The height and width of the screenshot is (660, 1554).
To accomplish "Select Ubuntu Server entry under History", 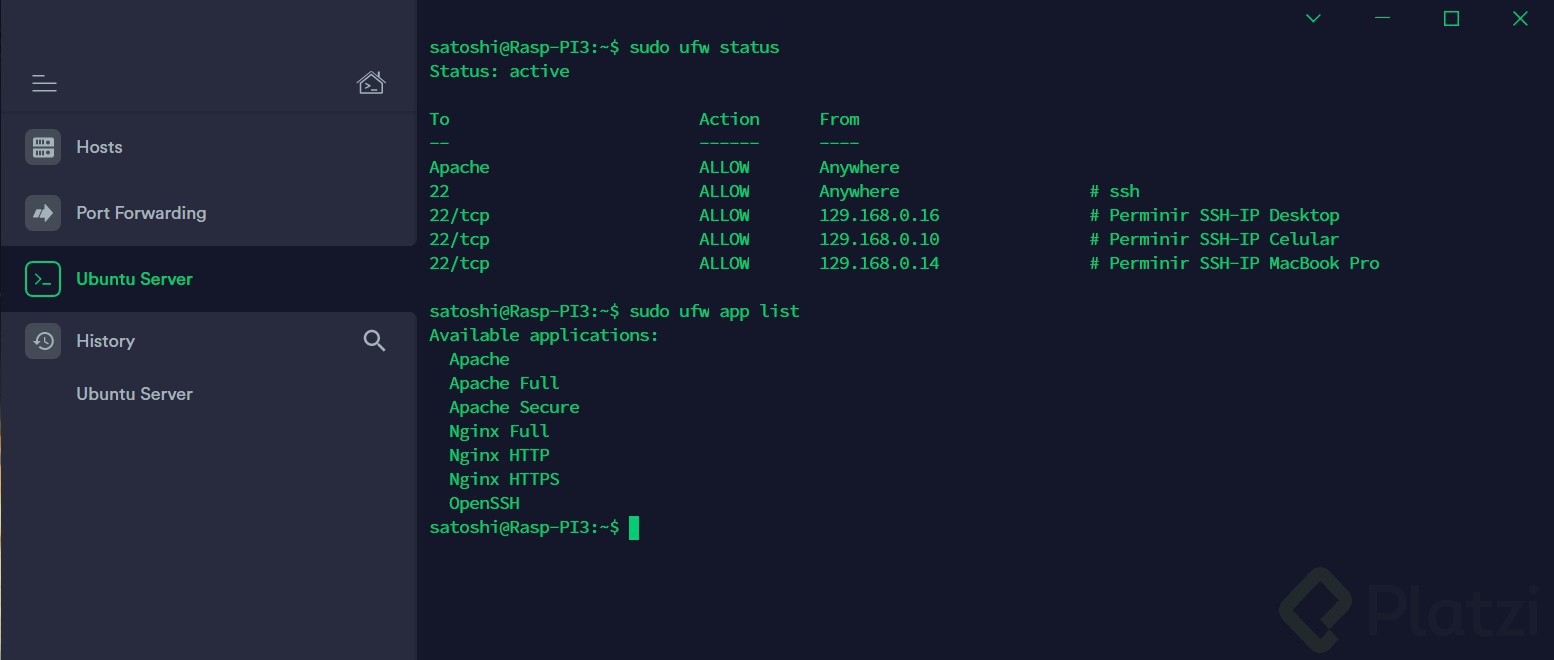I will click(x=134, y=394).
